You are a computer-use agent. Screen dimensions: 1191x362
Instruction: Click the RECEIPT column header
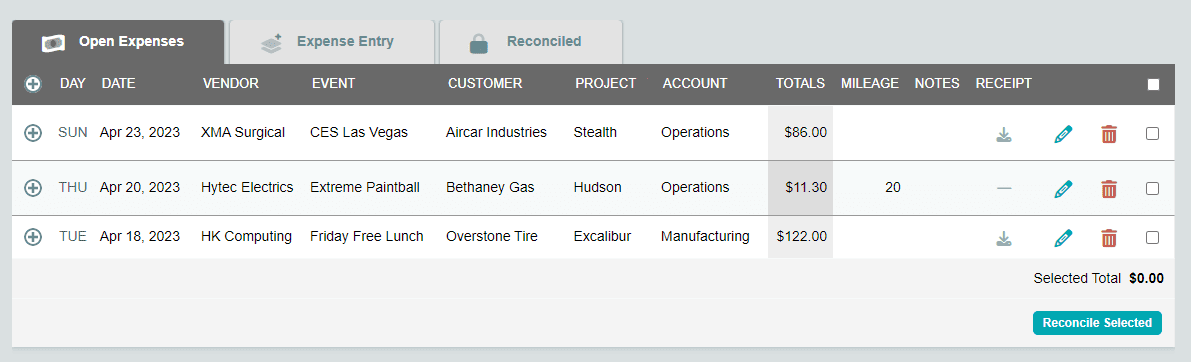click(1003, 83)
